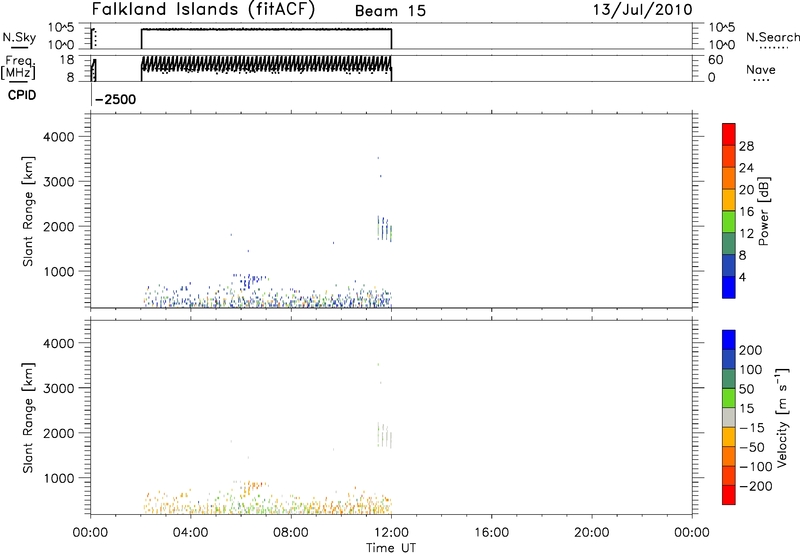The height and width of the screenshot is (554, 800).
Task: Click the '20:00' time tick label
Action: [592, 533]
